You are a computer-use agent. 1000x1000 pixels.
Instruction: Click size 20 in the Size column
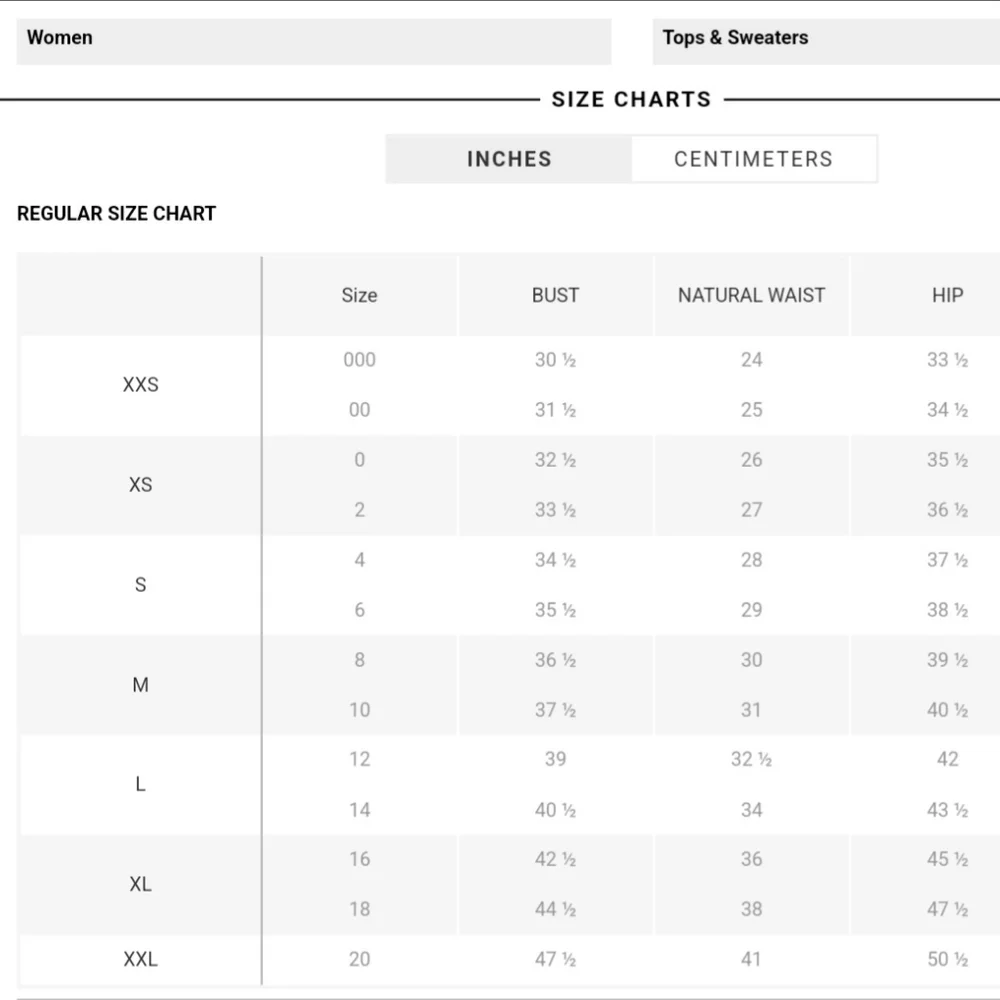point(359,959)
